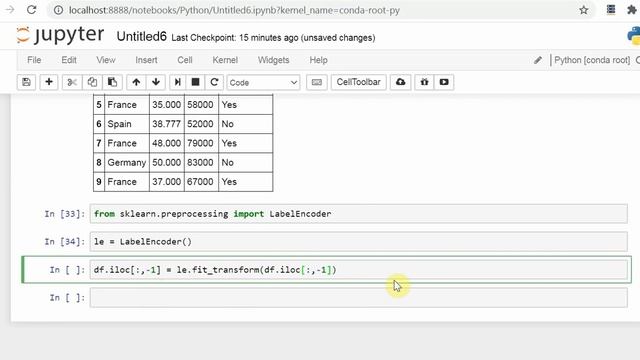Click the pencil edit-mode indicator
The width and height of the screenshot is (640, 360).
pos(538,60)
